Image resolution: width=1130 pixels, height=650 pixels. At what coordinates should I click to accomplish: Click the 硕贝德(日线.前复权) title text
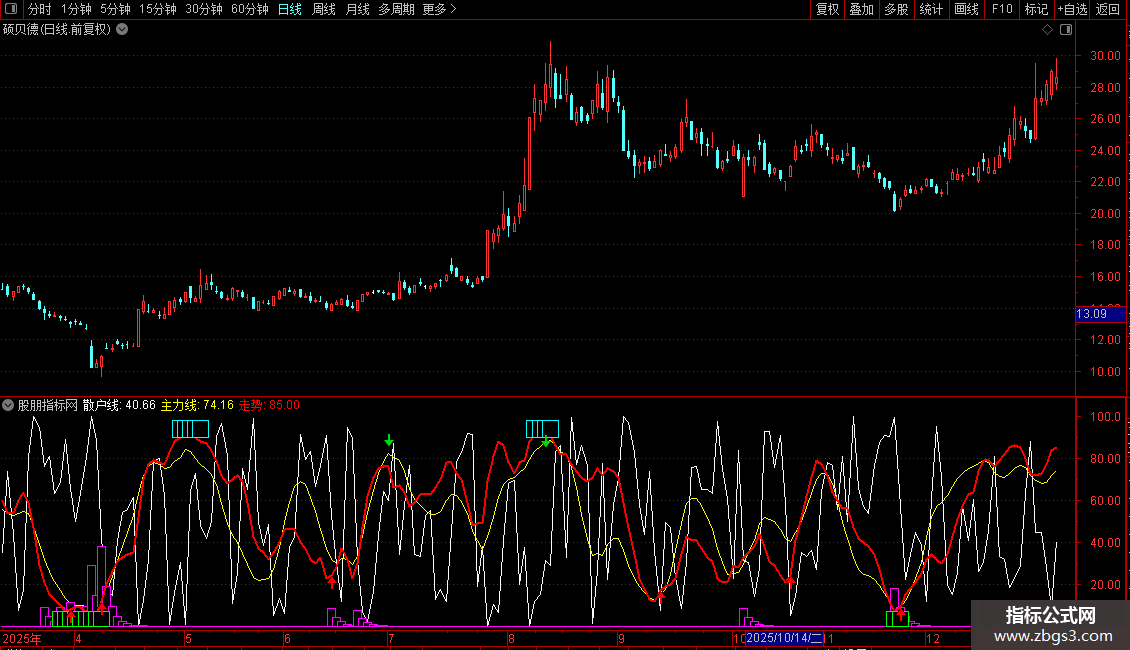tap(57, 29)
